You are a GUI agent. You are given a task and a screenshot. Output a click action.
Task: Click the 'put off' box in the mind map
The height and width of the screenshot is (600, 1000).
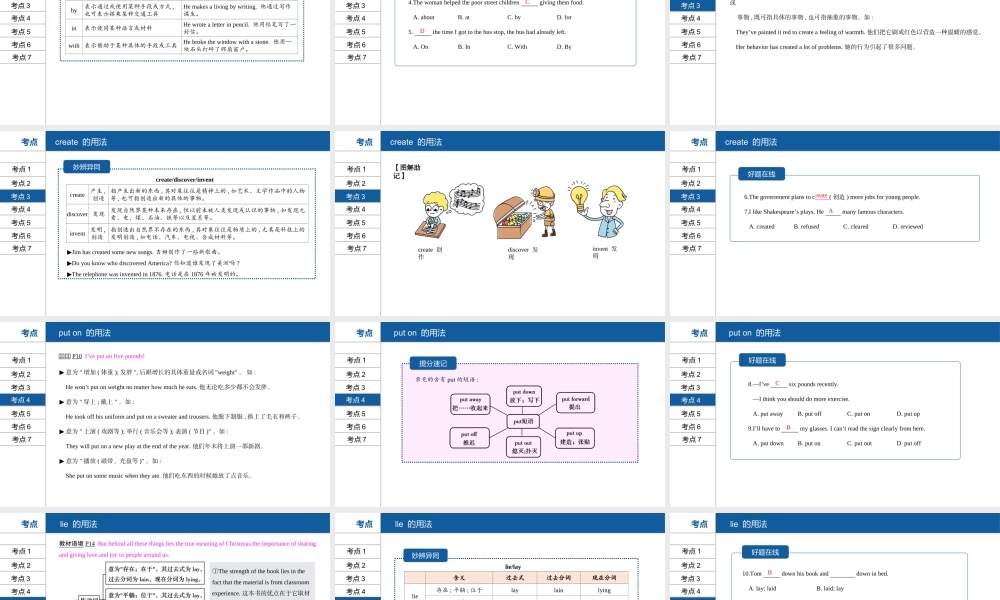point(469,437)
